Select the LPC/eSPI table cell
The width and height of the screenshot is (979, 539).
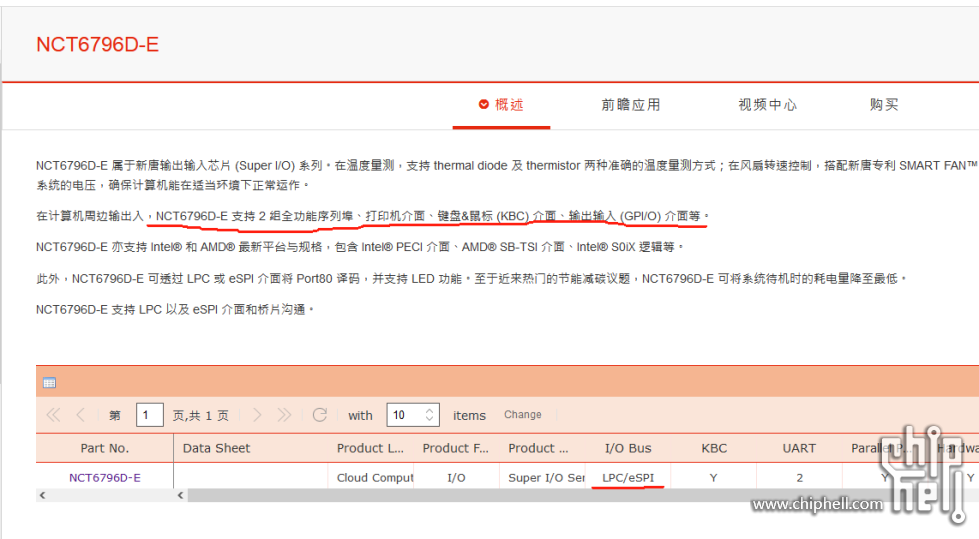pos(628,478)
